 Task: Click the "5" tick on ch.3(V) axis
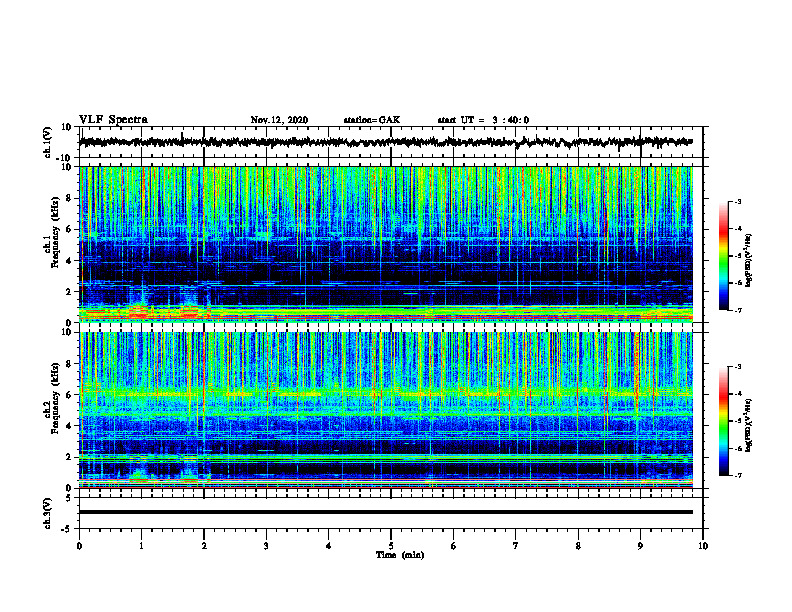[x=69, y=497]
